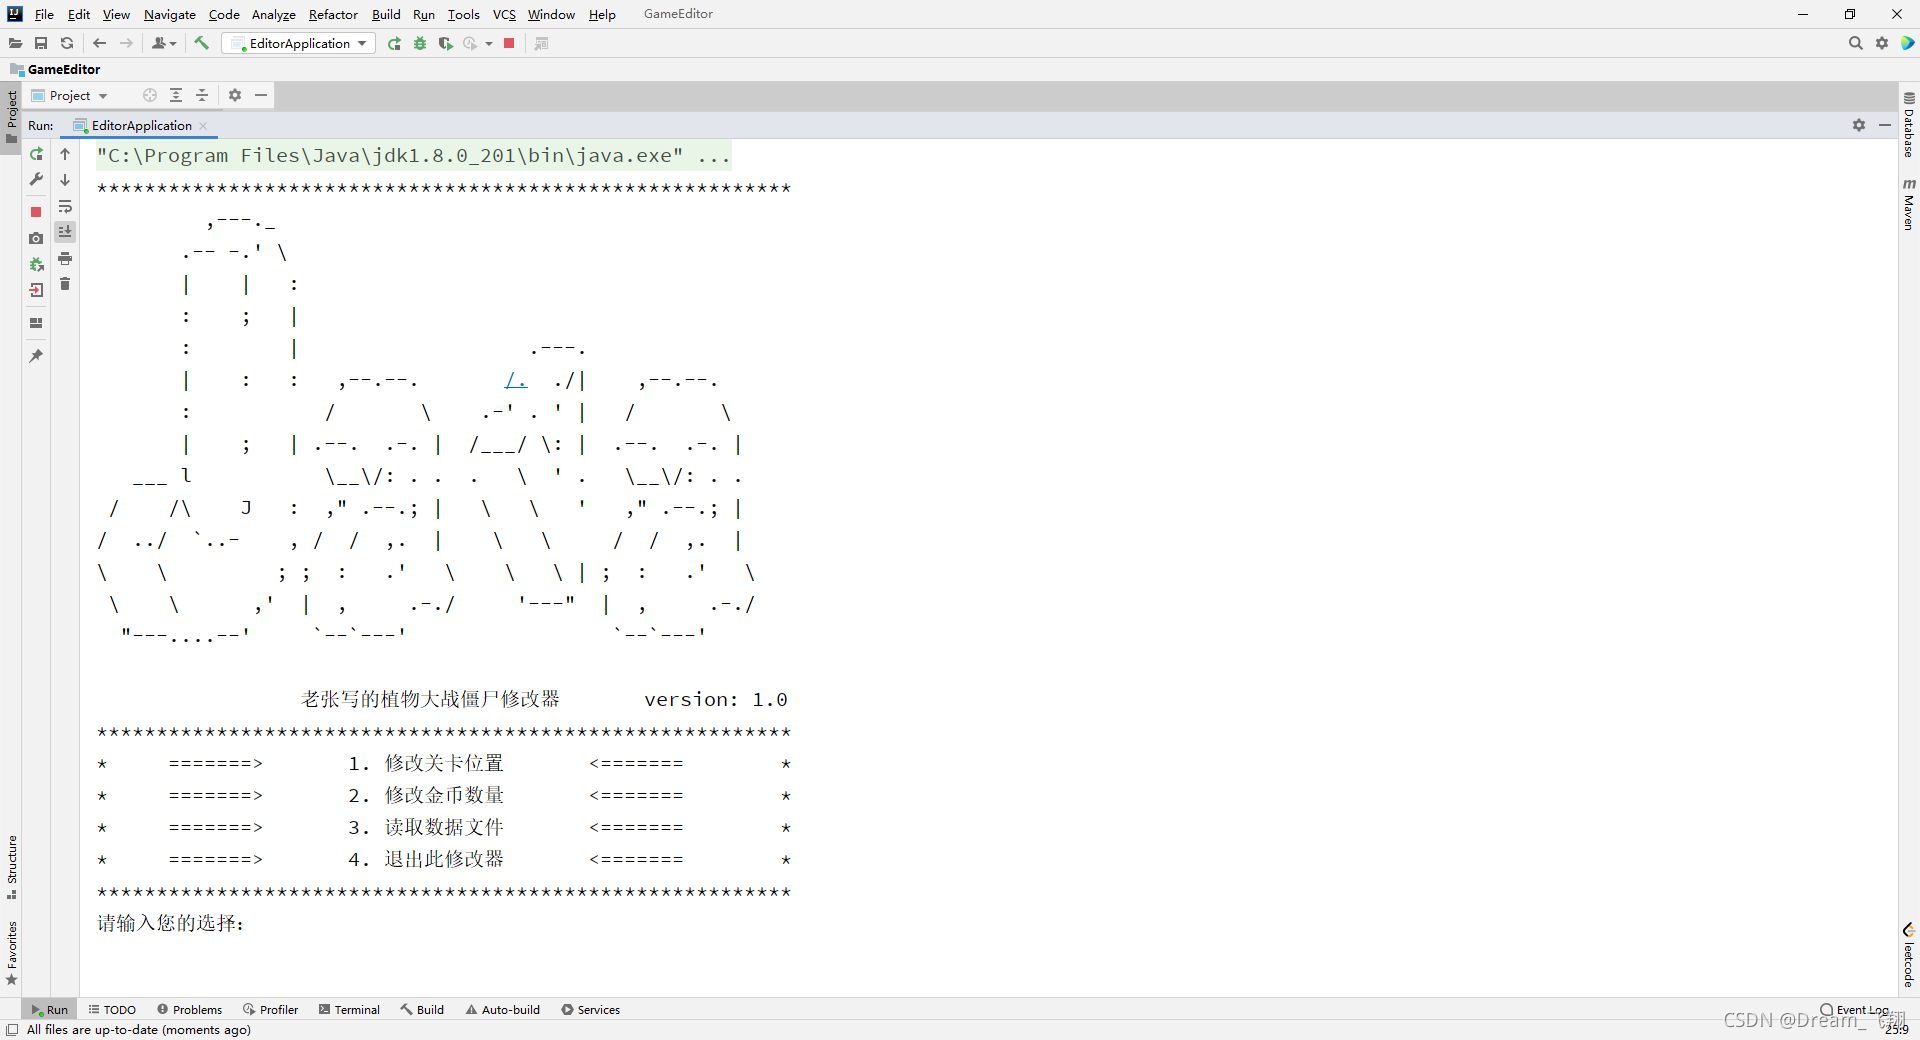Image resolution: width=1920 pixels, height=1040 pixels.
Task: Open Run panel settings gear
Action: tap(1859, 125)
